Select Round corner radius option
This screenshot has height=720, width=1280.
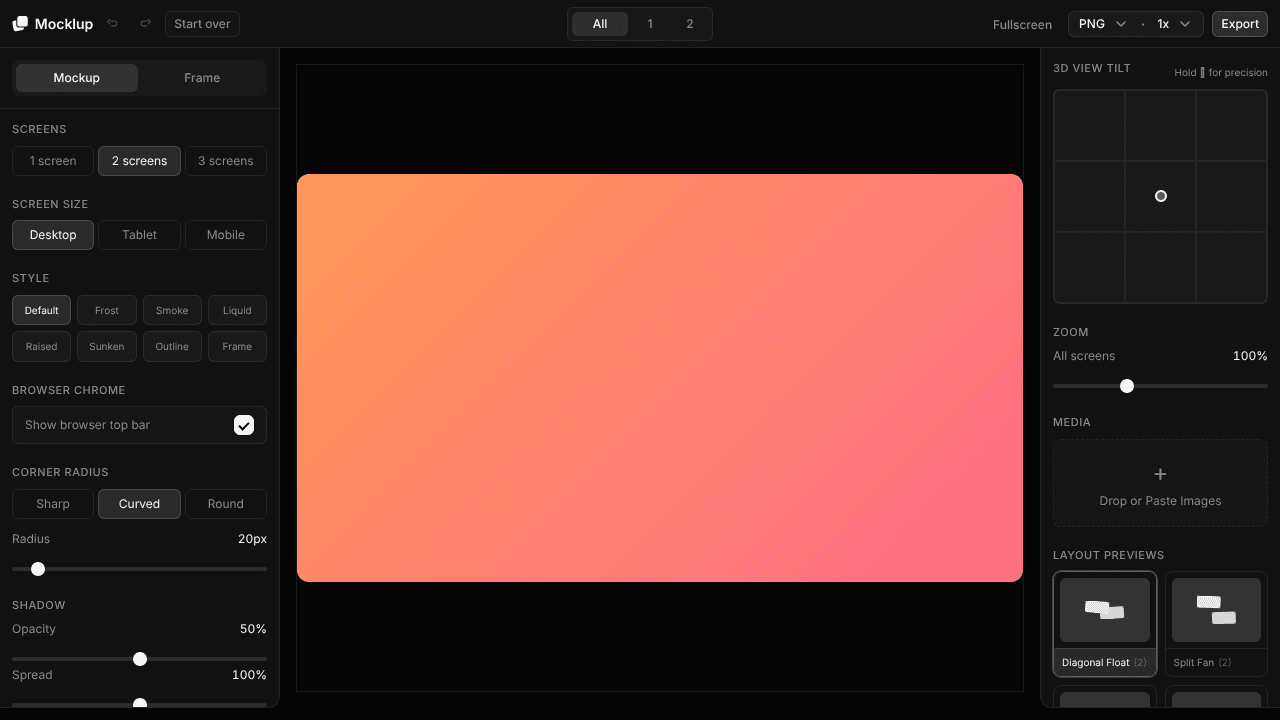[226, 504]
